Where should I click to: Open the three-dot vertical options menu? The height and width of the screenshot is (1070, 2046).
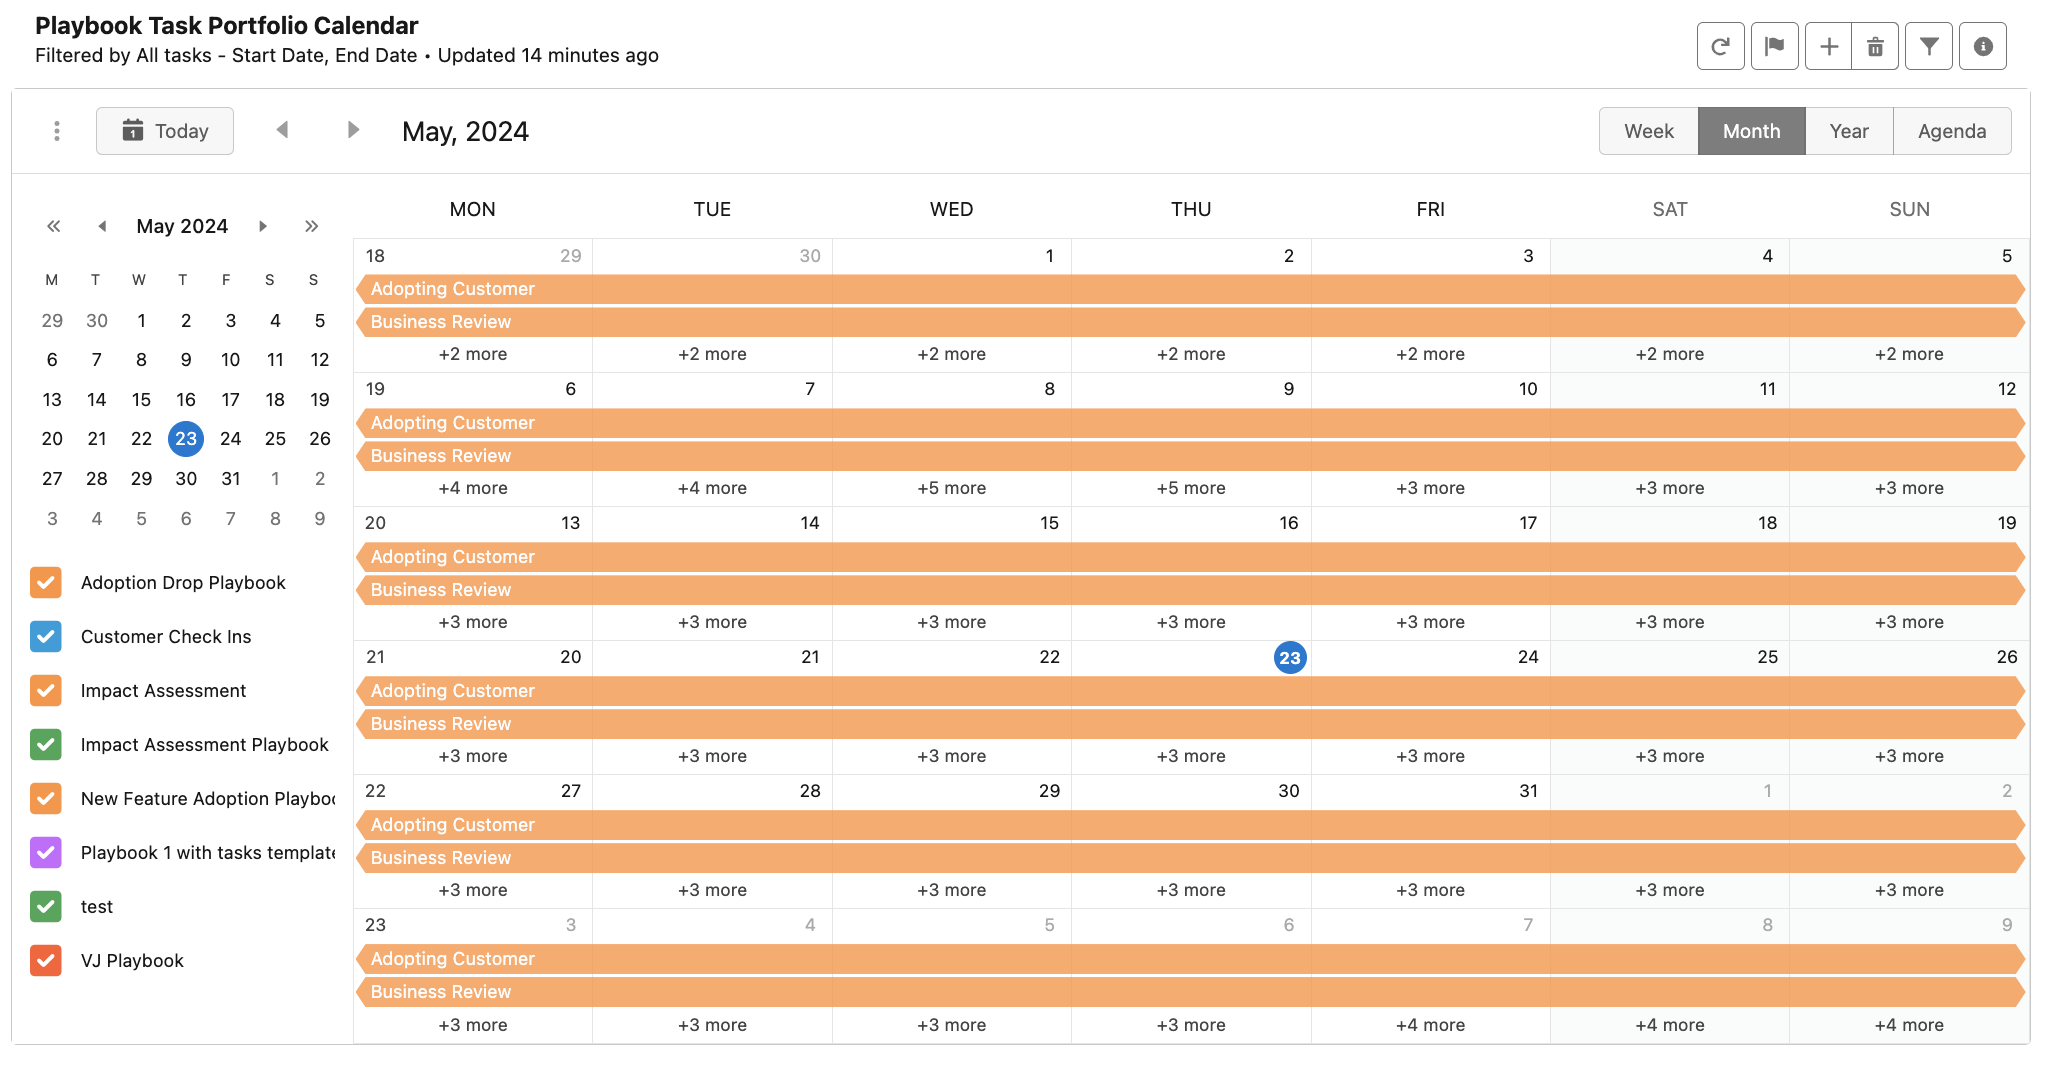point(57,131)
